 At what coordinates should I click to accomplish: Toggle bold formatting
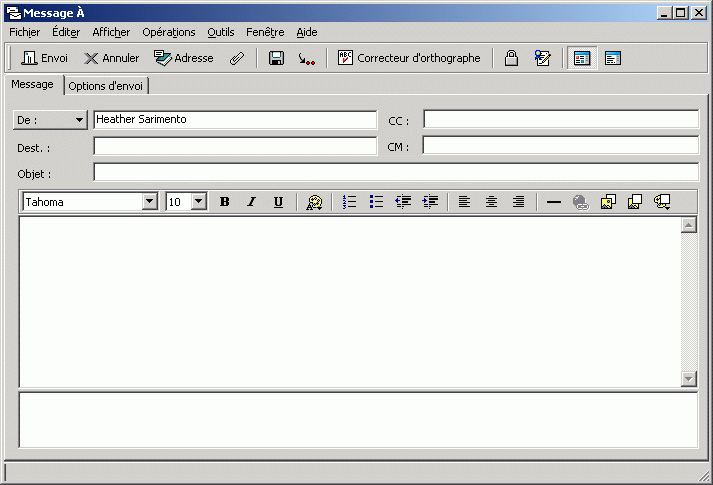225,202
